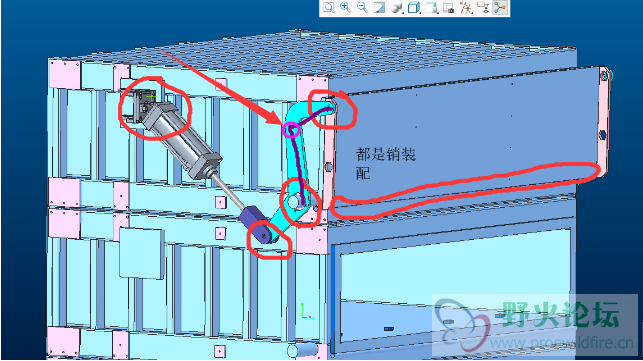The image size is (643, 361).
Task: Click the Repaint screen icon
Action: 380,7
